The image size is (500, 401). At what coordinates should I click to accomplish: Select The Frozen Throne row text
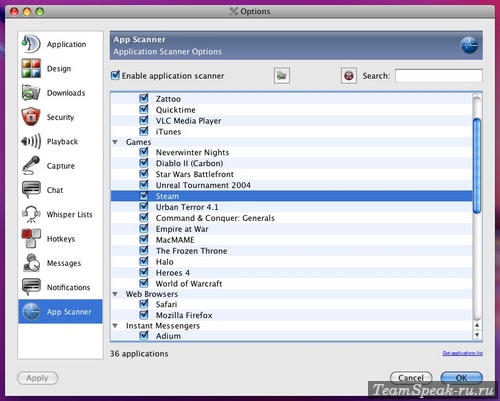click(191, 251)
